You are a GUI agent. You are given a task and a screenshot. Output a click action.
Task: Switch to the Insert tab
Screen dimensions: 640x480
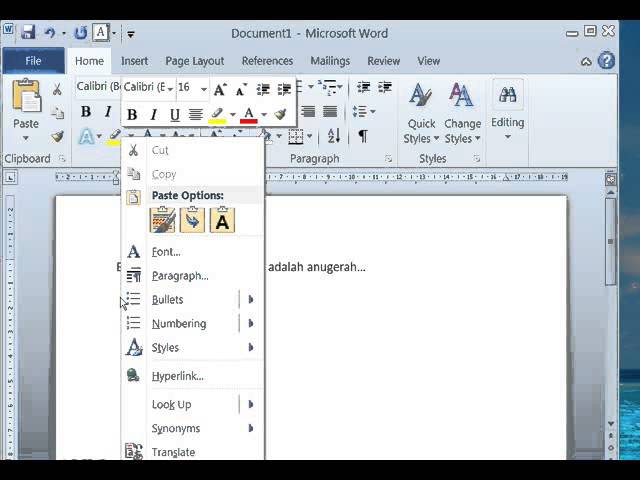pyautogui.click(x=134, y=61)
